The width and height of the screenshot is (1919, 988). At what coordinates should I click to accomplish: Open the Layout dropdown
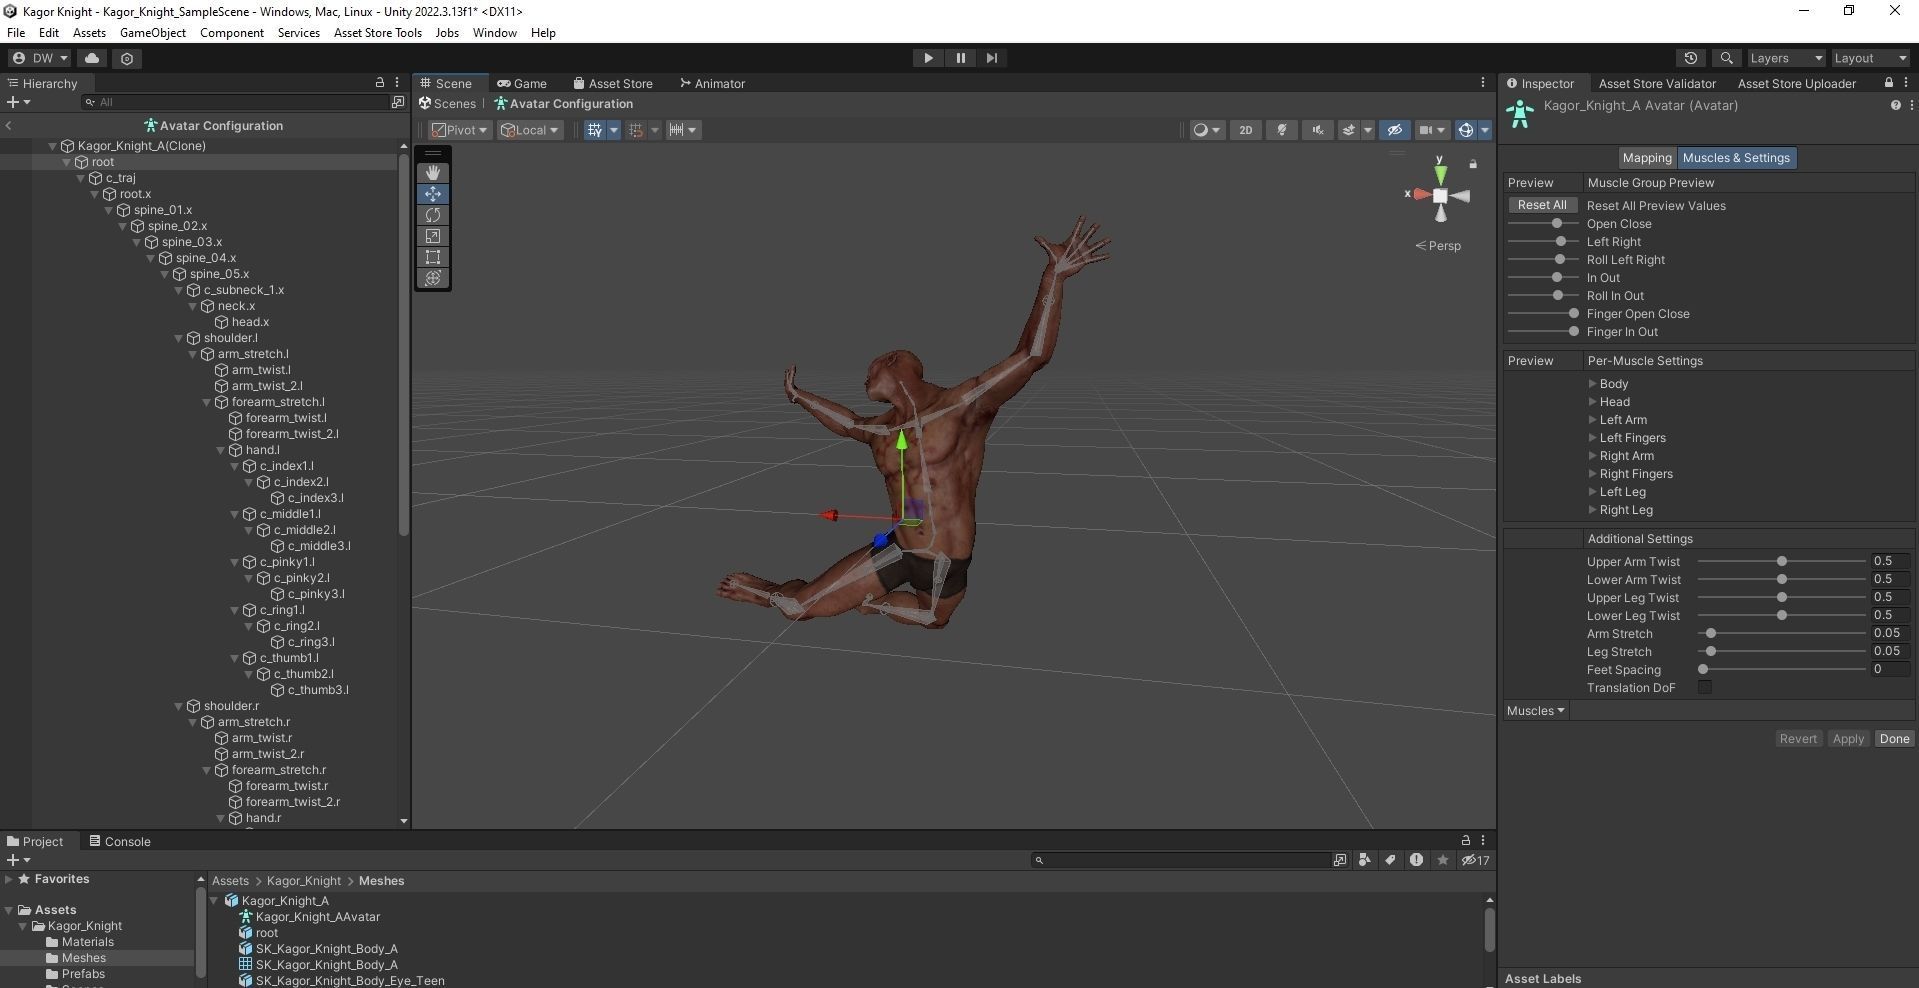(1870, 58)
